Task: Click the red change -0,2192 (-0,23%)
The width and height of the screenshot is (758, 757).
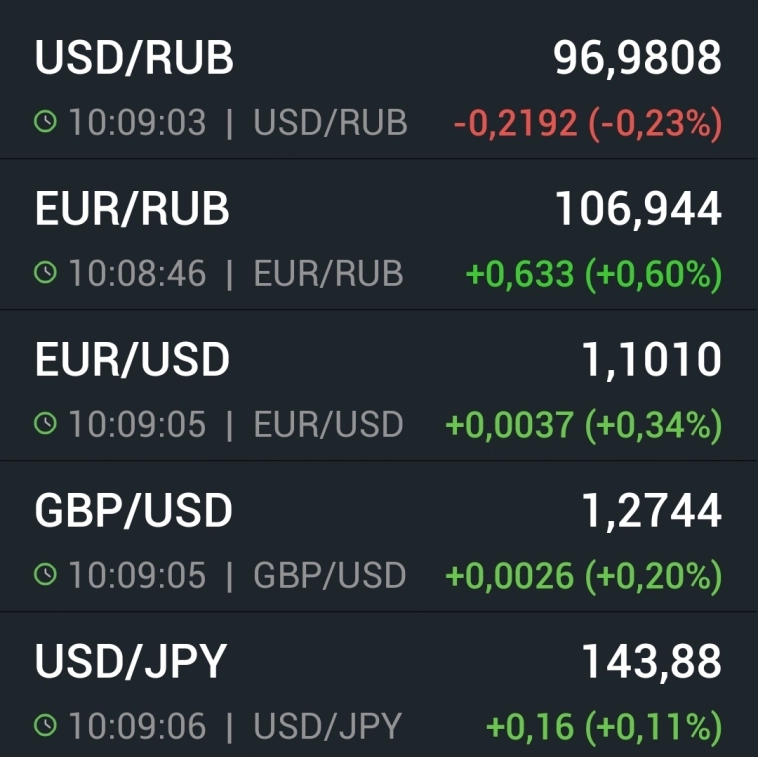Action: pyautogui.click(x=587, y=123)
